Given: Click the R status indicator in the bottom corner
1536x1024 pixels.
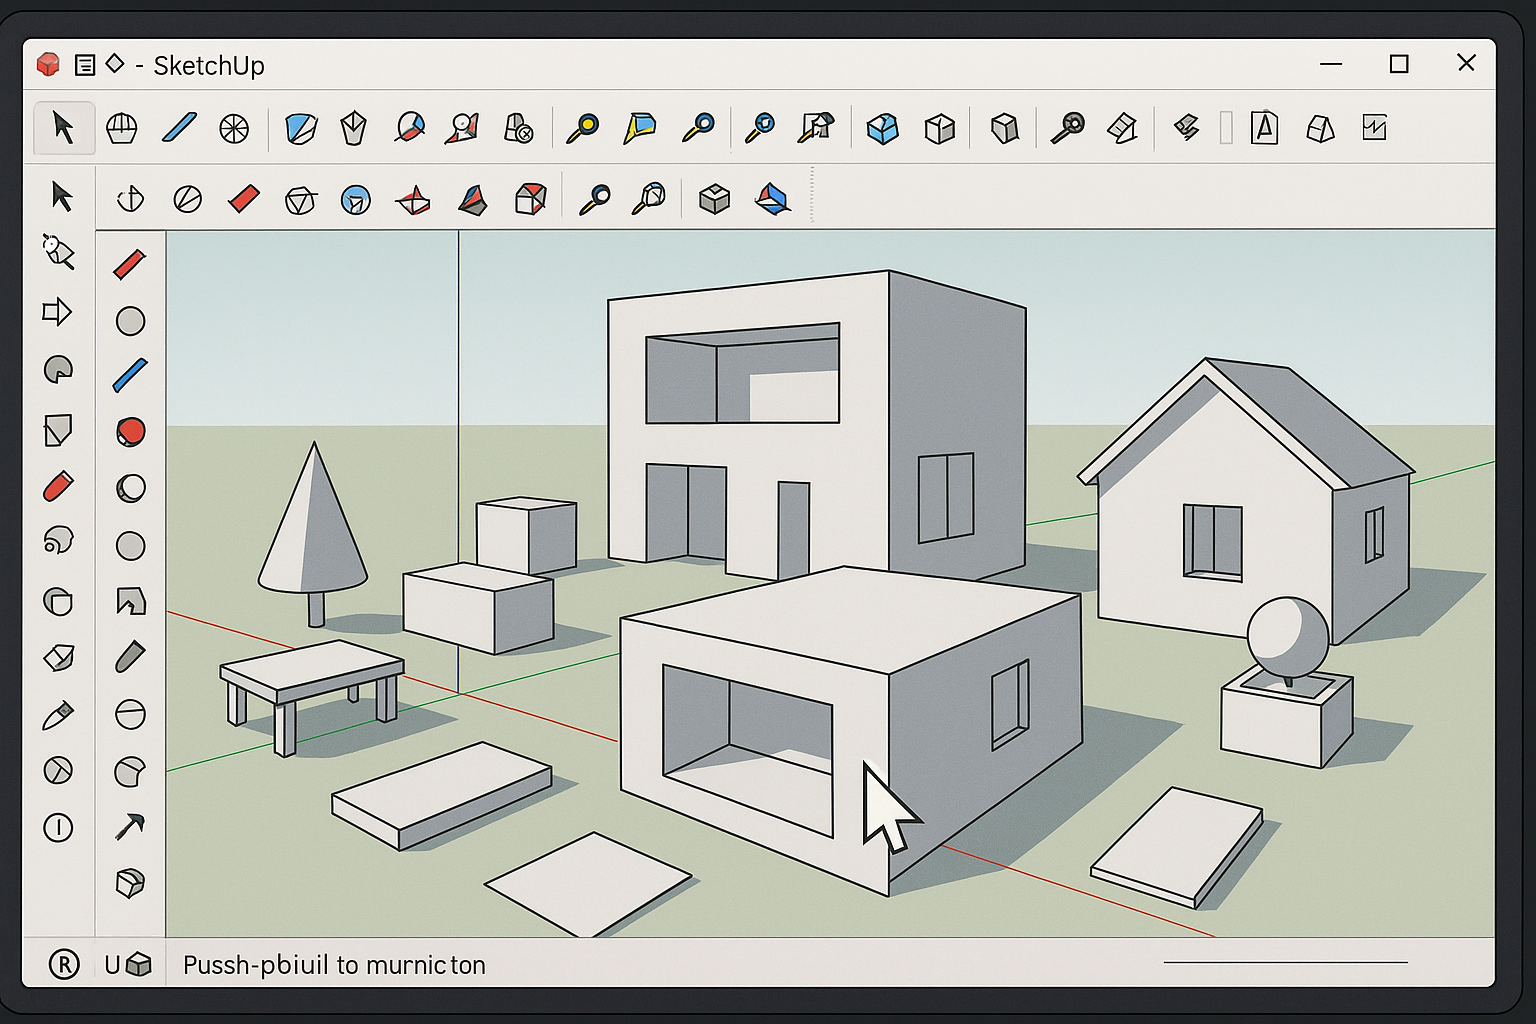Looking at the screenshot, I should pos(63,963).
